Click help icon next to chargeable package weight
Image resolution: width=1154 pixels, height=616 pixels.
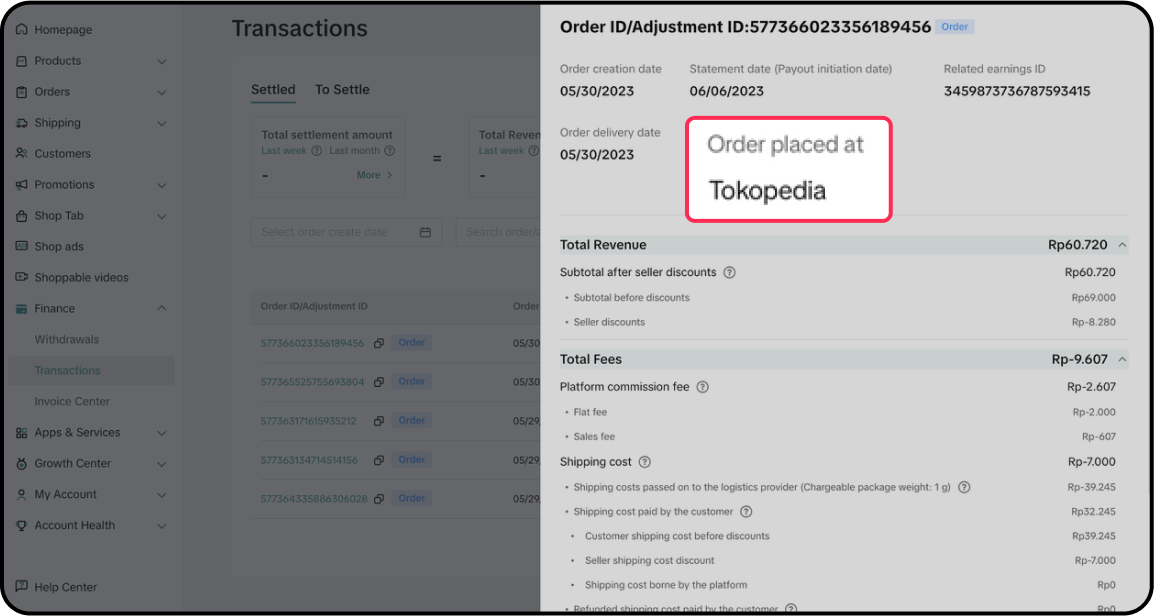(x=964, y=487)
